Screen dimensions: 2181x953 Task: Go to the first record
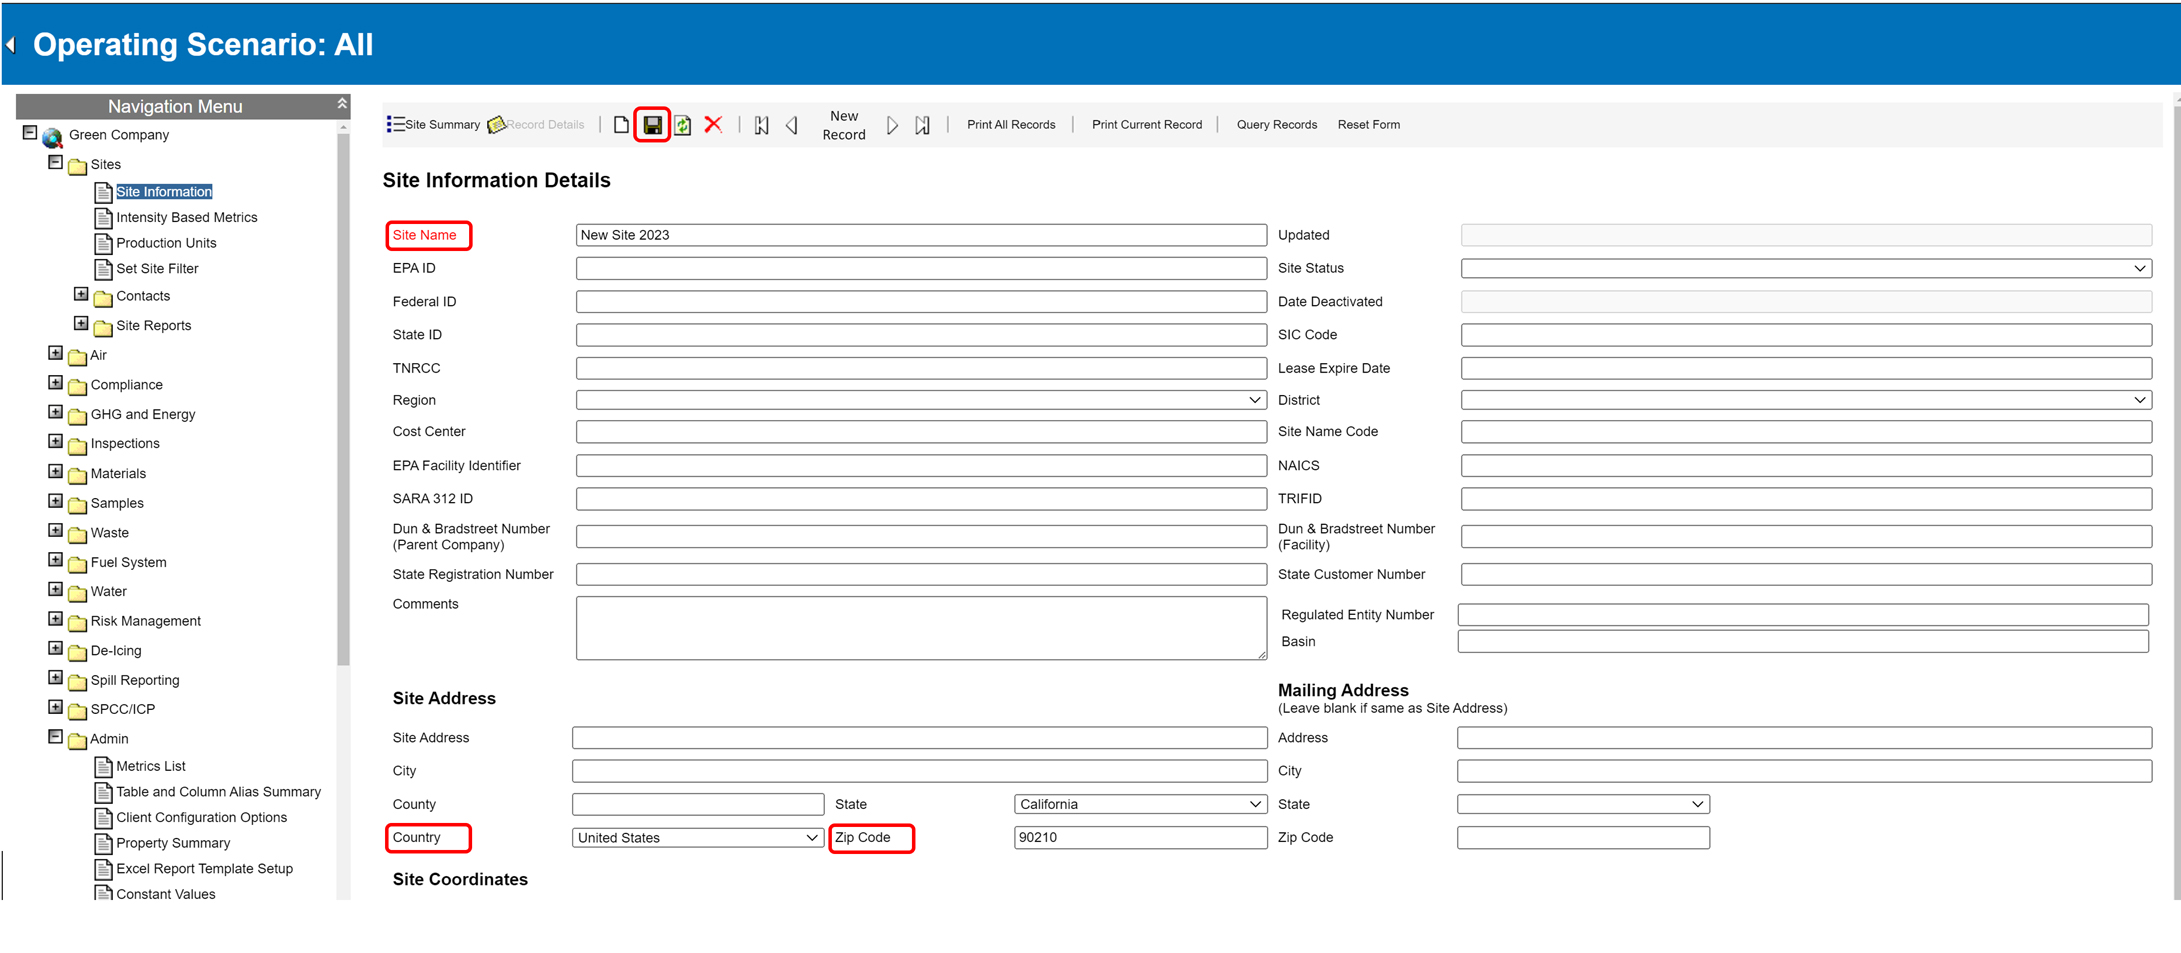tap(761, 125)
